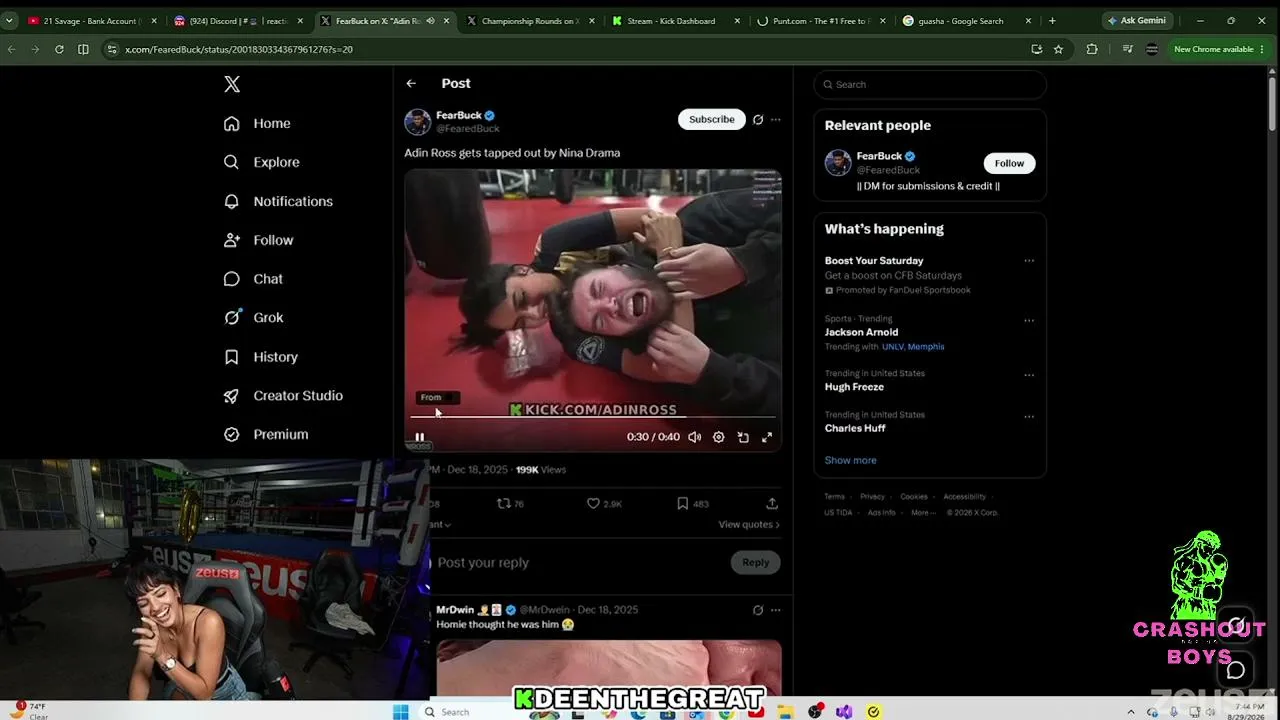This screenshot has width=1280, height=720.
Task: Share the post using the share icon
Action: point(772,504)
